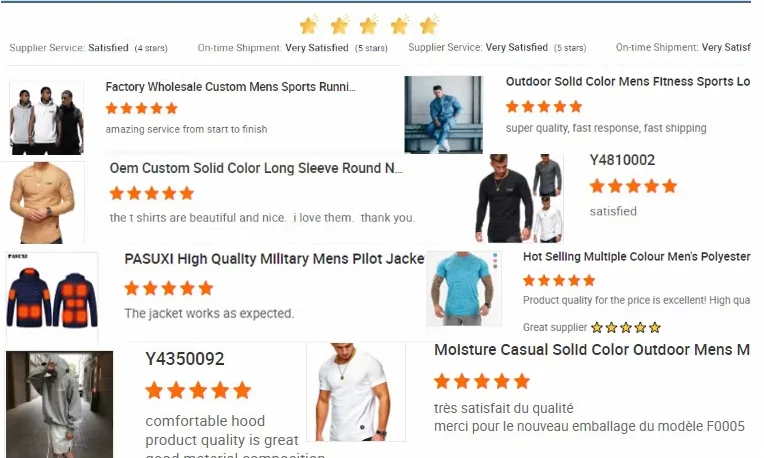Open Outdoor Solid Color Mens Fitness Sports link

coord(628,81)
